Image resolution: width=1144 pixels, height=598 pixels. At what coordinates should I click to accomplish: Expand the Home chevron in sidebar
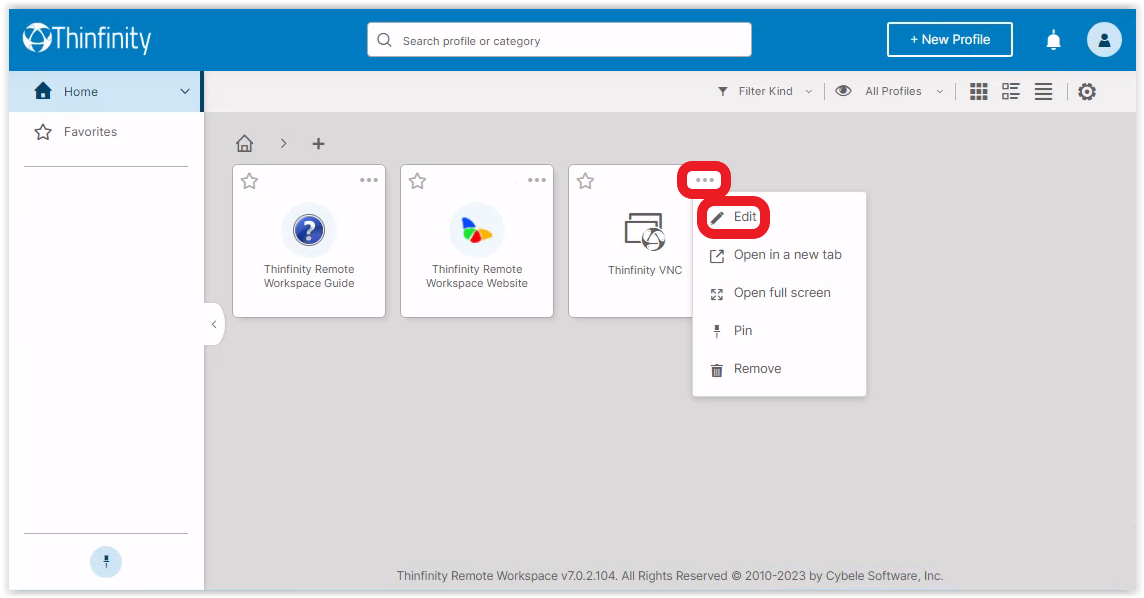click(x=185, y=91)
